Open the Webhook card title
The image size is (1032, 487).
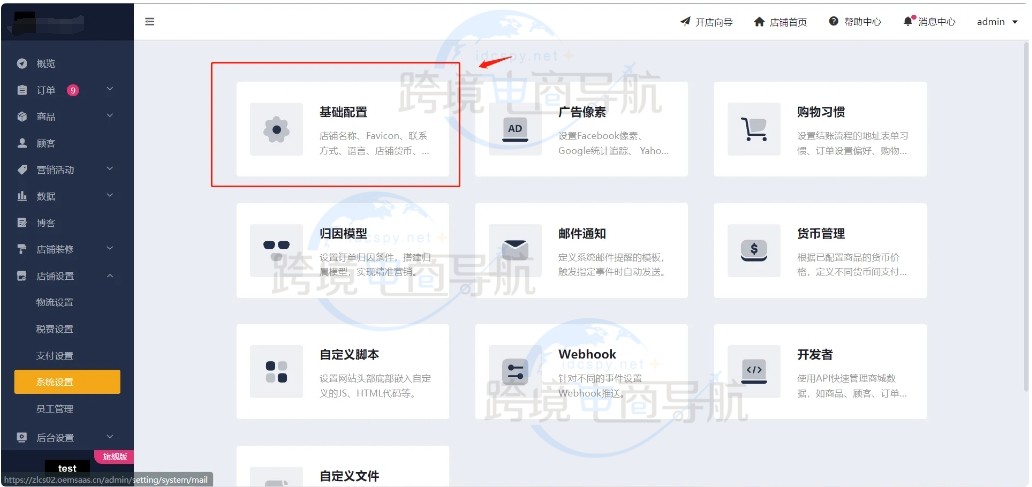point(587,354)
